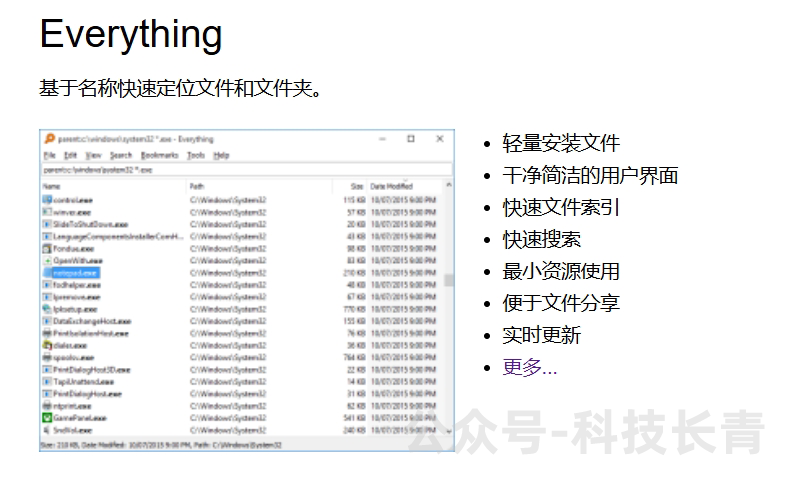The height and width of the screenshot is (481, 786).
Task: Maximize the Everything window
Action: [411, 139]
